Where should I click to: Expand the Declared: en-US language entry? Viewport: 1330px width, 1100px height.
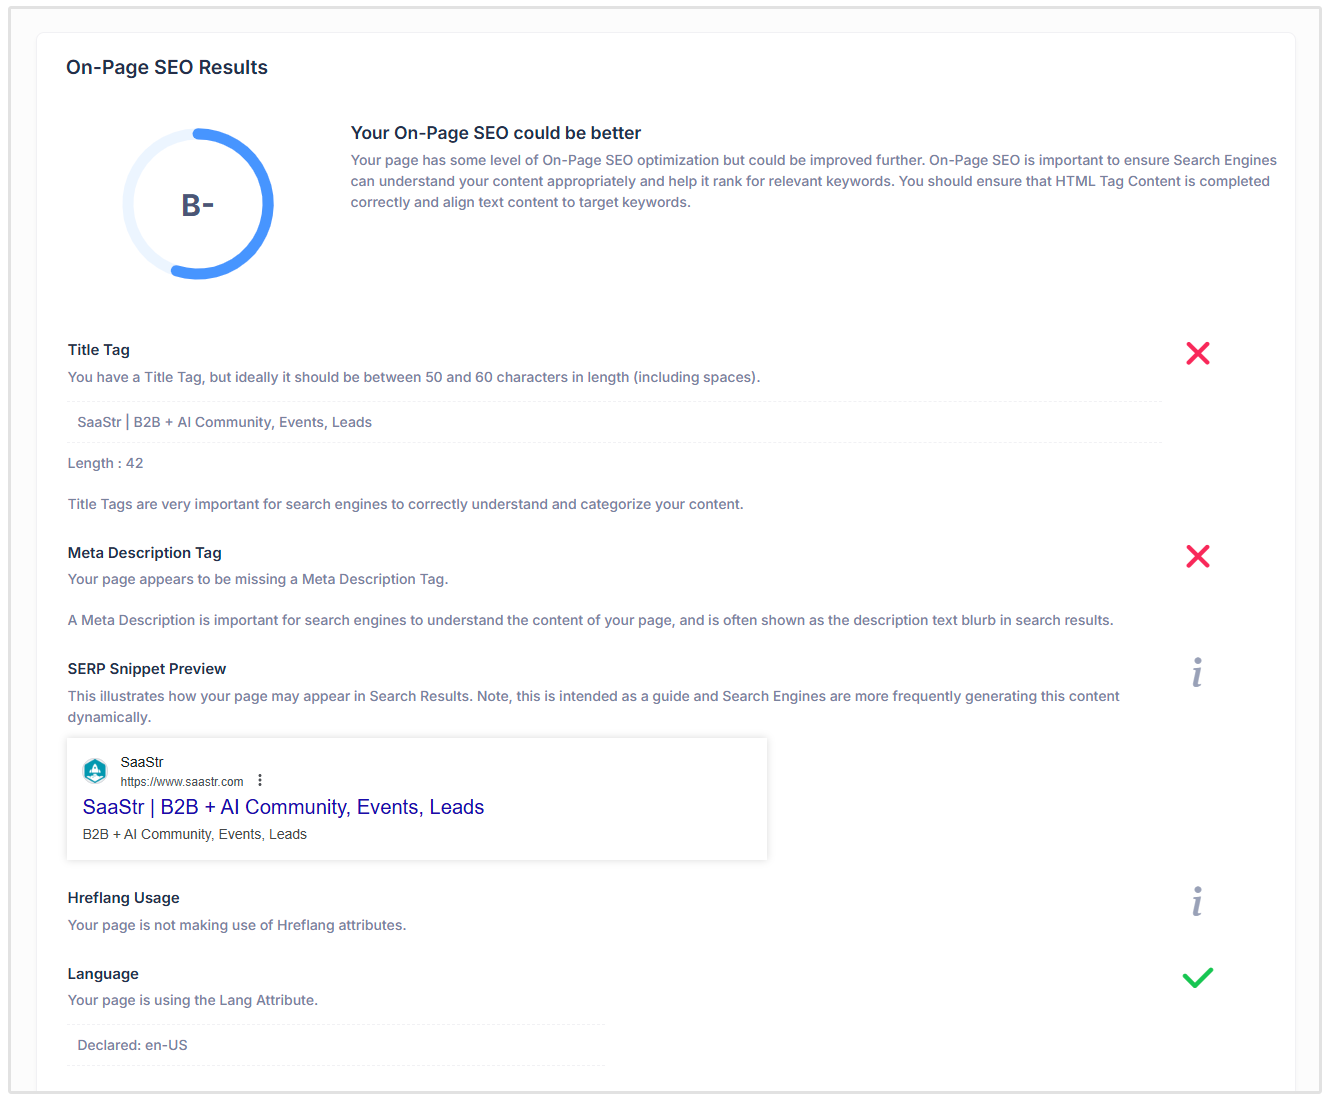tap(132, 1044)
